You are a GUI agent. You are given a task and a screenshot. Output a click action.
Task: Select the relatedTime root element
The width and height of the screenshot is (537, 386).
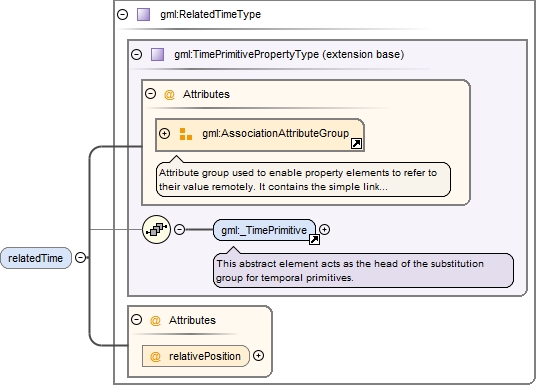coord(36,258)
